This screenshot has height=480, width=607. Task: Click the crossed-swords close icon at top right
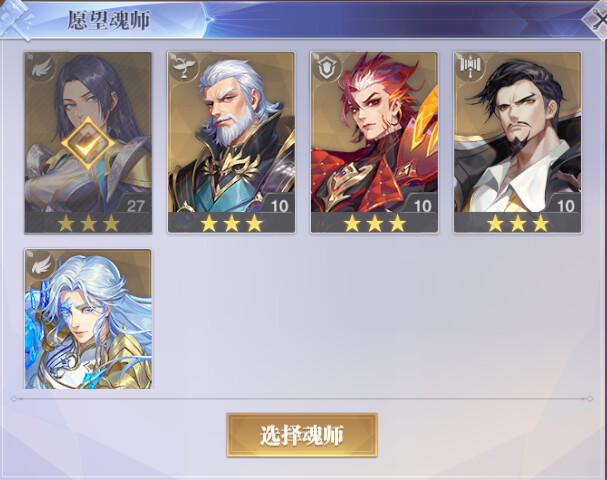tap(597, 19)
